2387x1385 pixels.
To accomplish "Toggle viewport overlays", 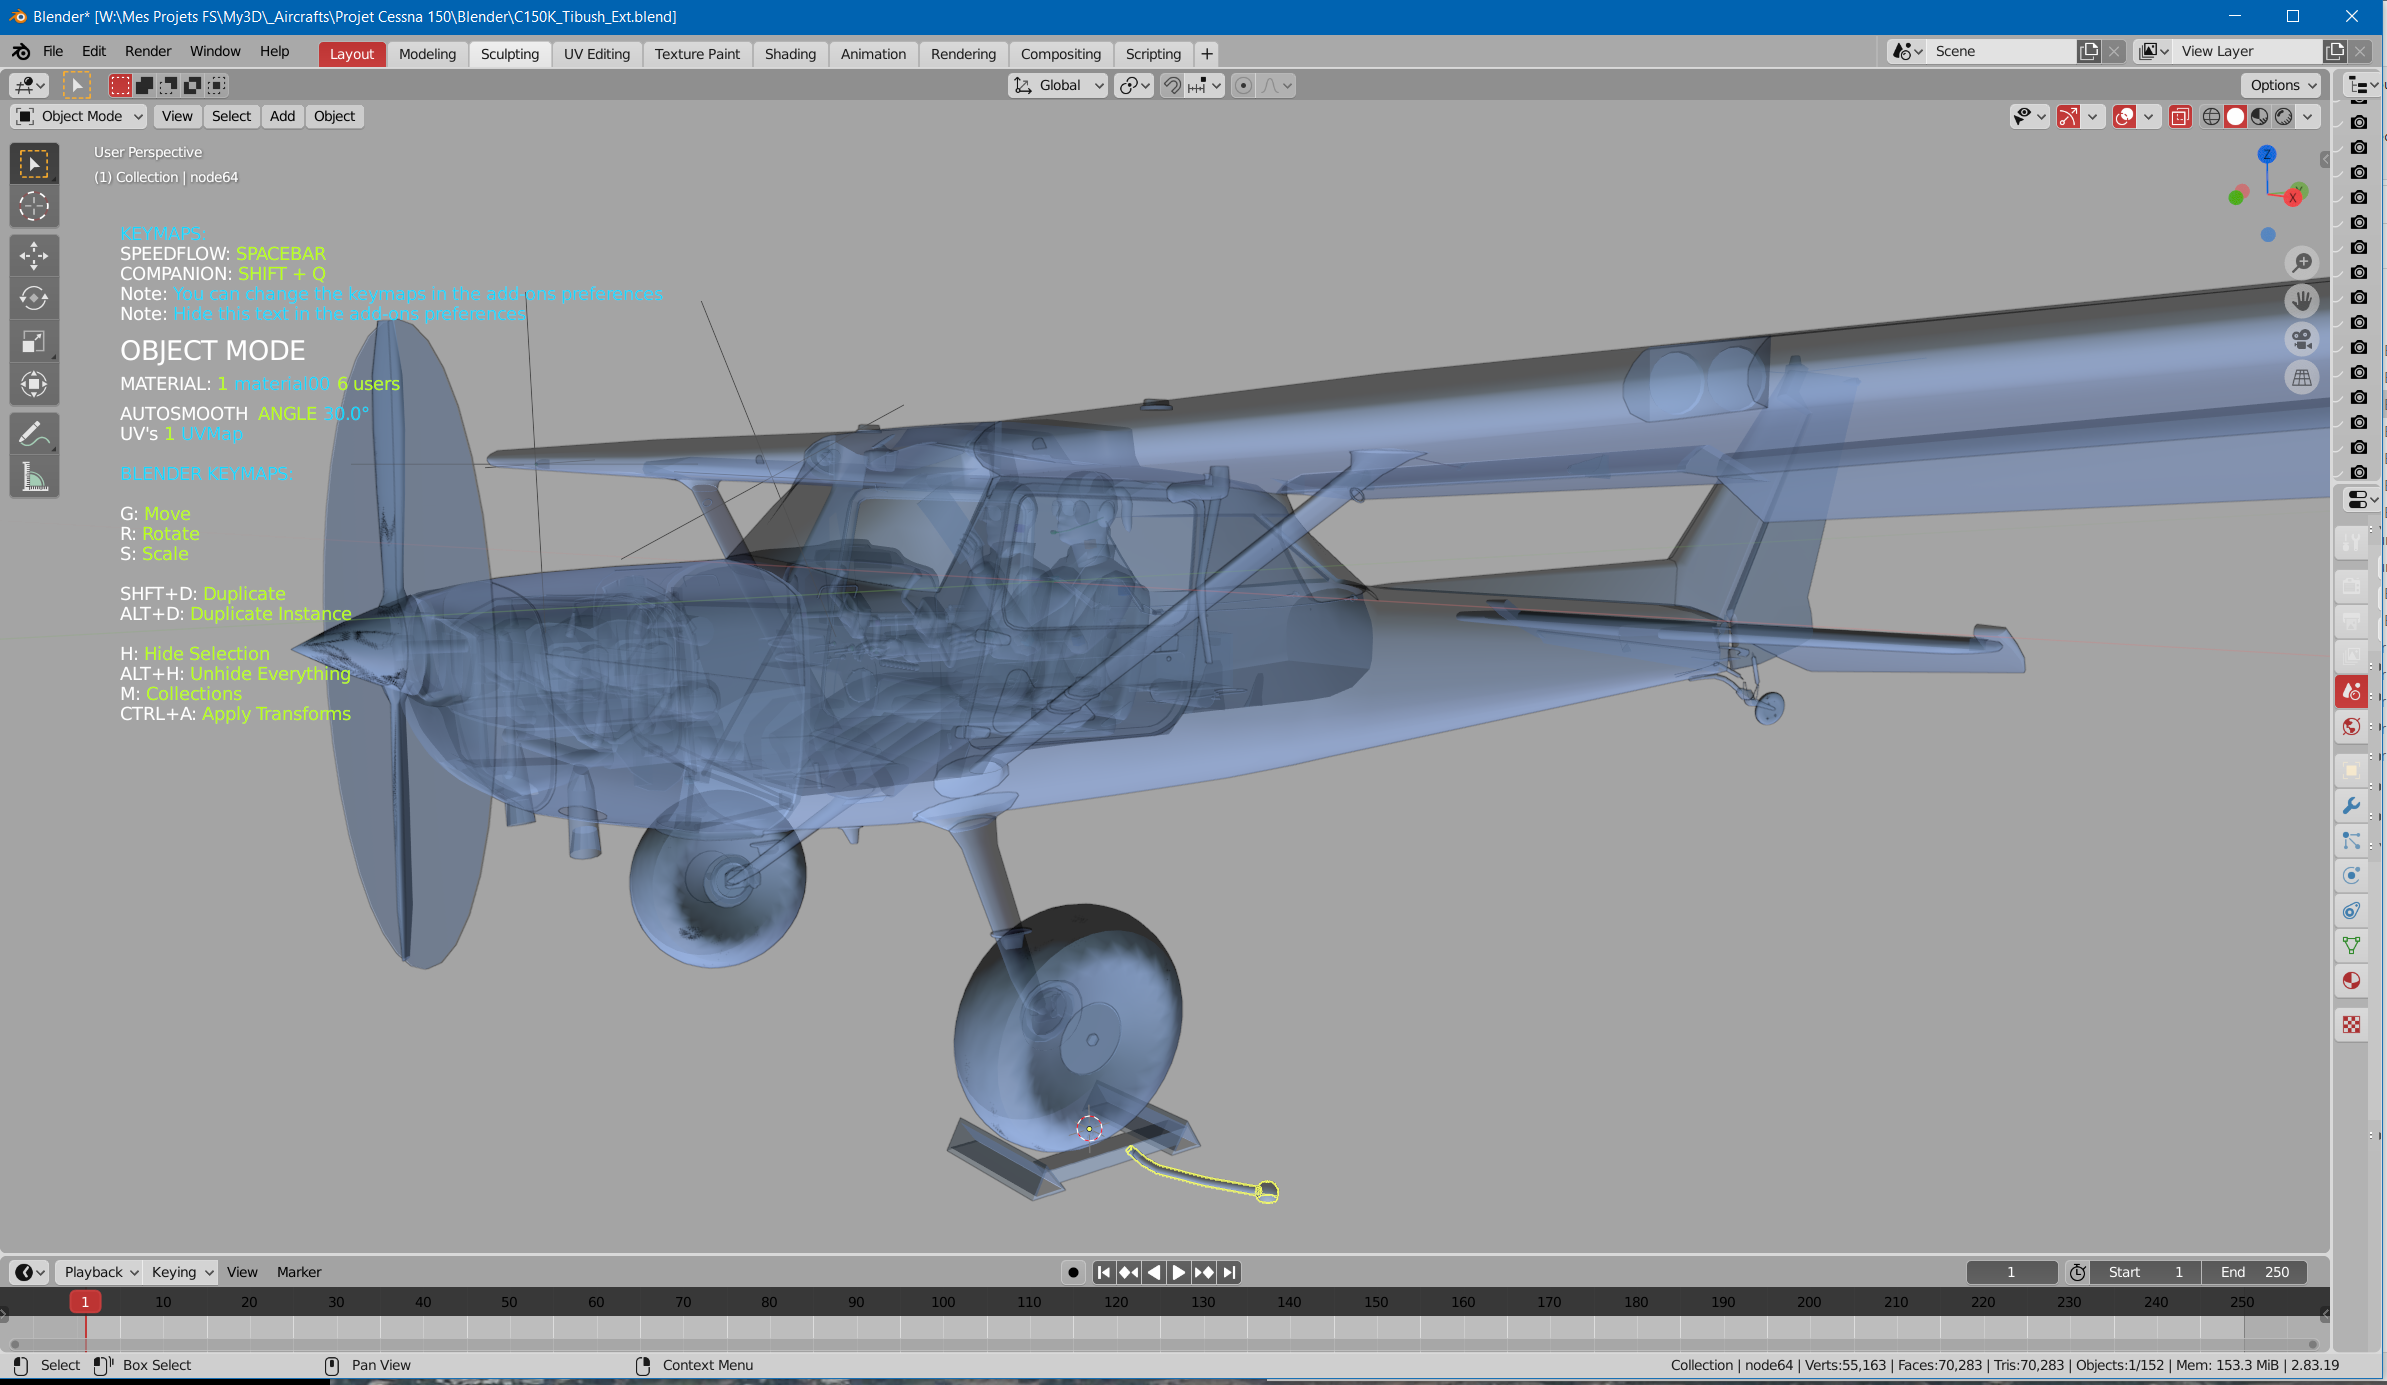I will pyautogui.click(x=2125, y=117).
